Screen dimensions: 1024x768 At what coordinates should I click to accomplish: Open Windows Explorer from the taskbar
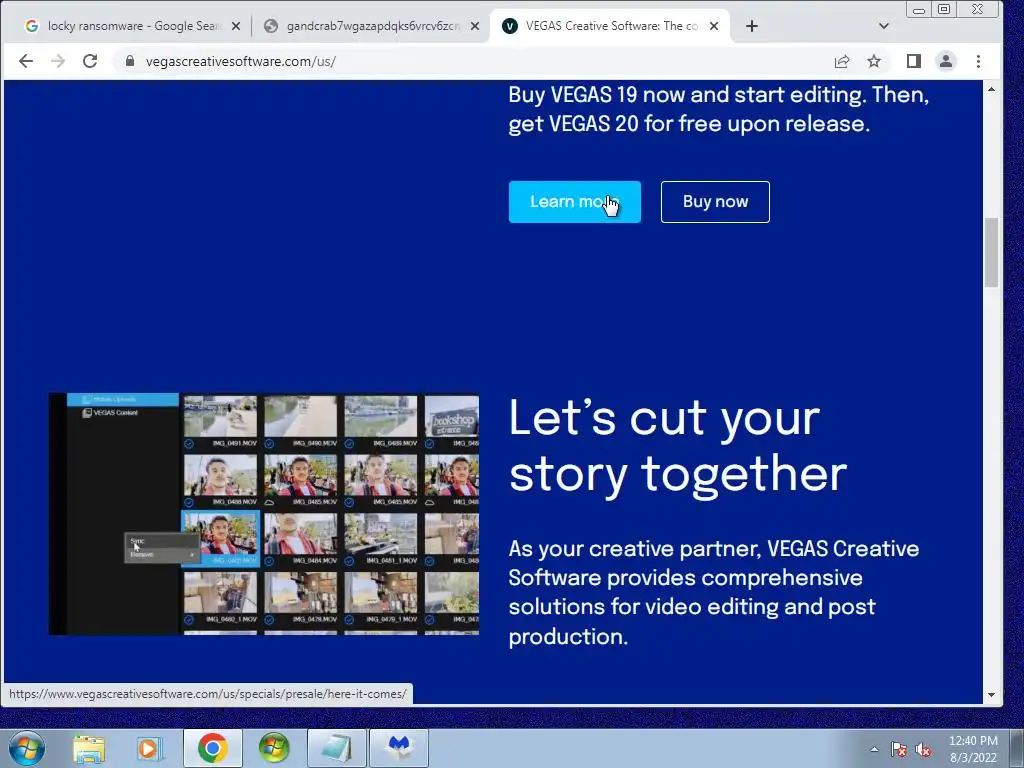coord(89,748)
